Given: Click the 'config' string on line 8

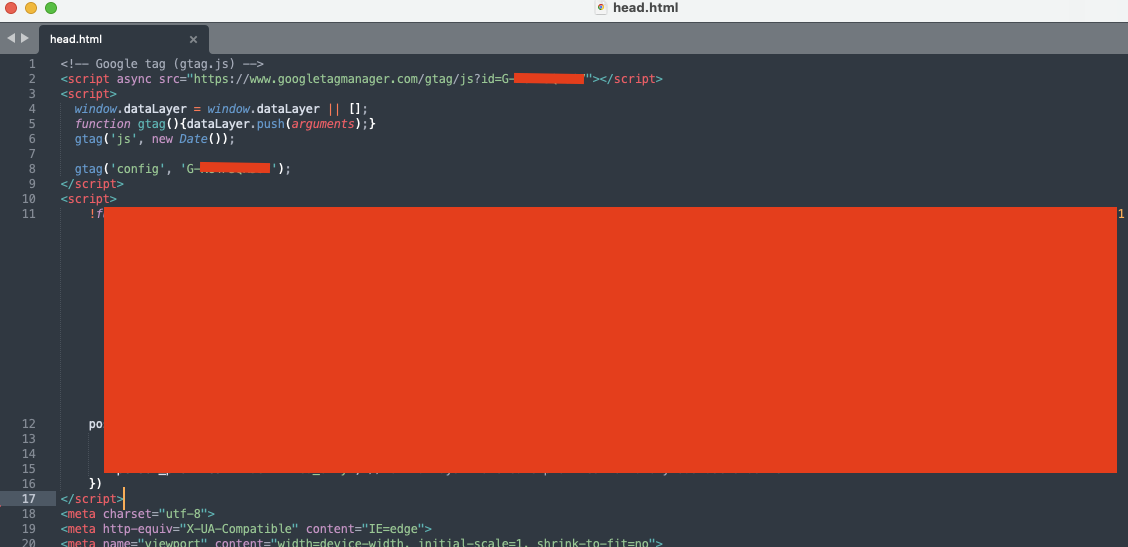Looking at the screenshot, I should (138, 168).
